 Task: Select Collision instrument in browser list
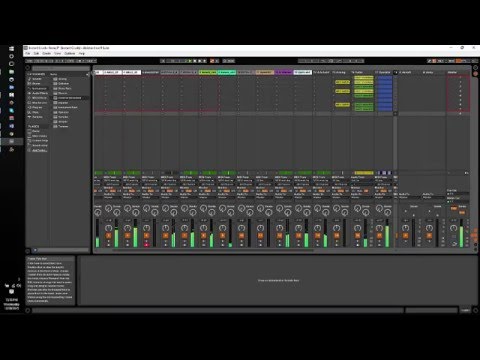pos(63,84)
